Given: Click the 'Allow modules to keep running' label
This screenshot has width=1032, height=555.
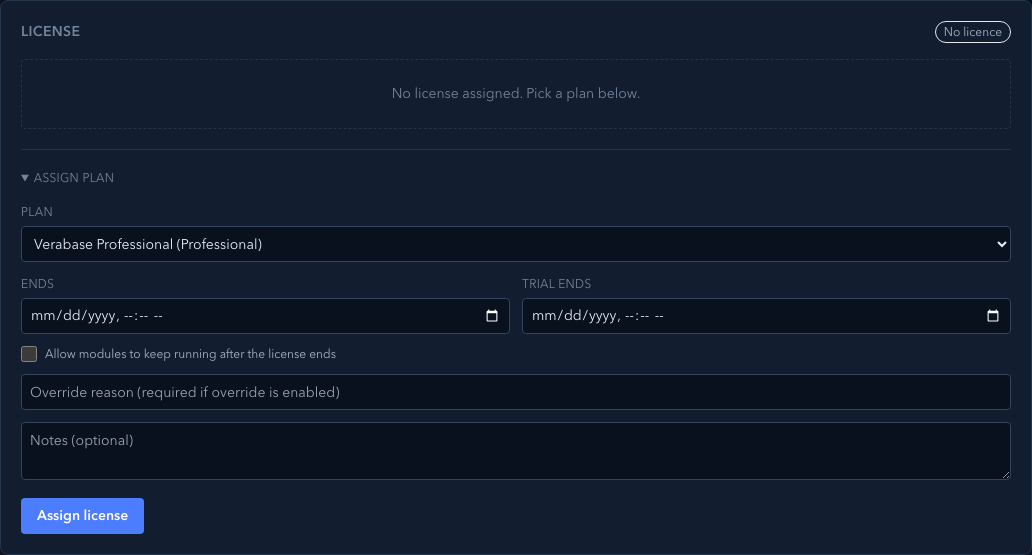Looking at the screenshot, I should 190,354.
